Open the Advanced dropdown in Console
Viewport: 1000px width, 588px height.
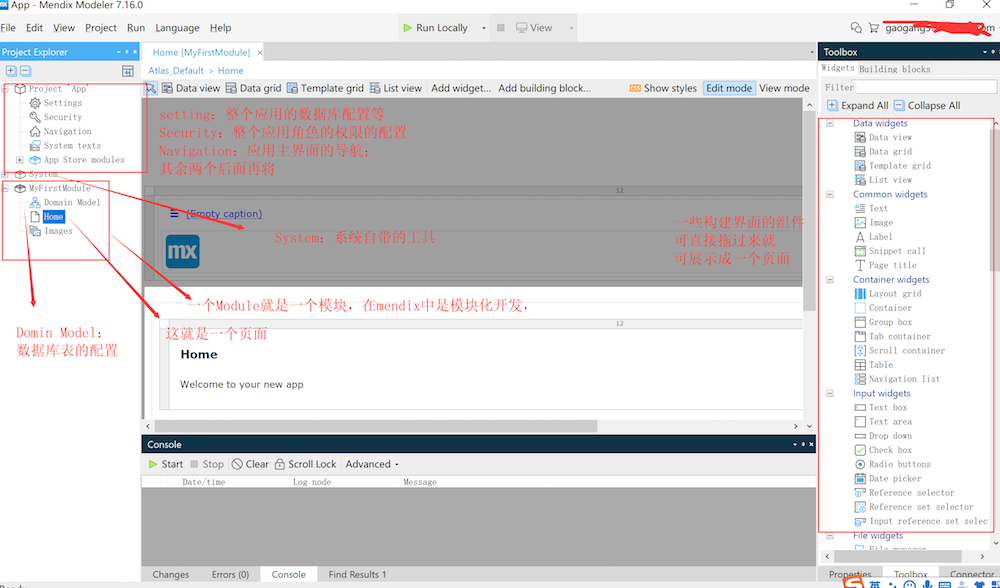pyautogui.click(x=372, y=464)
